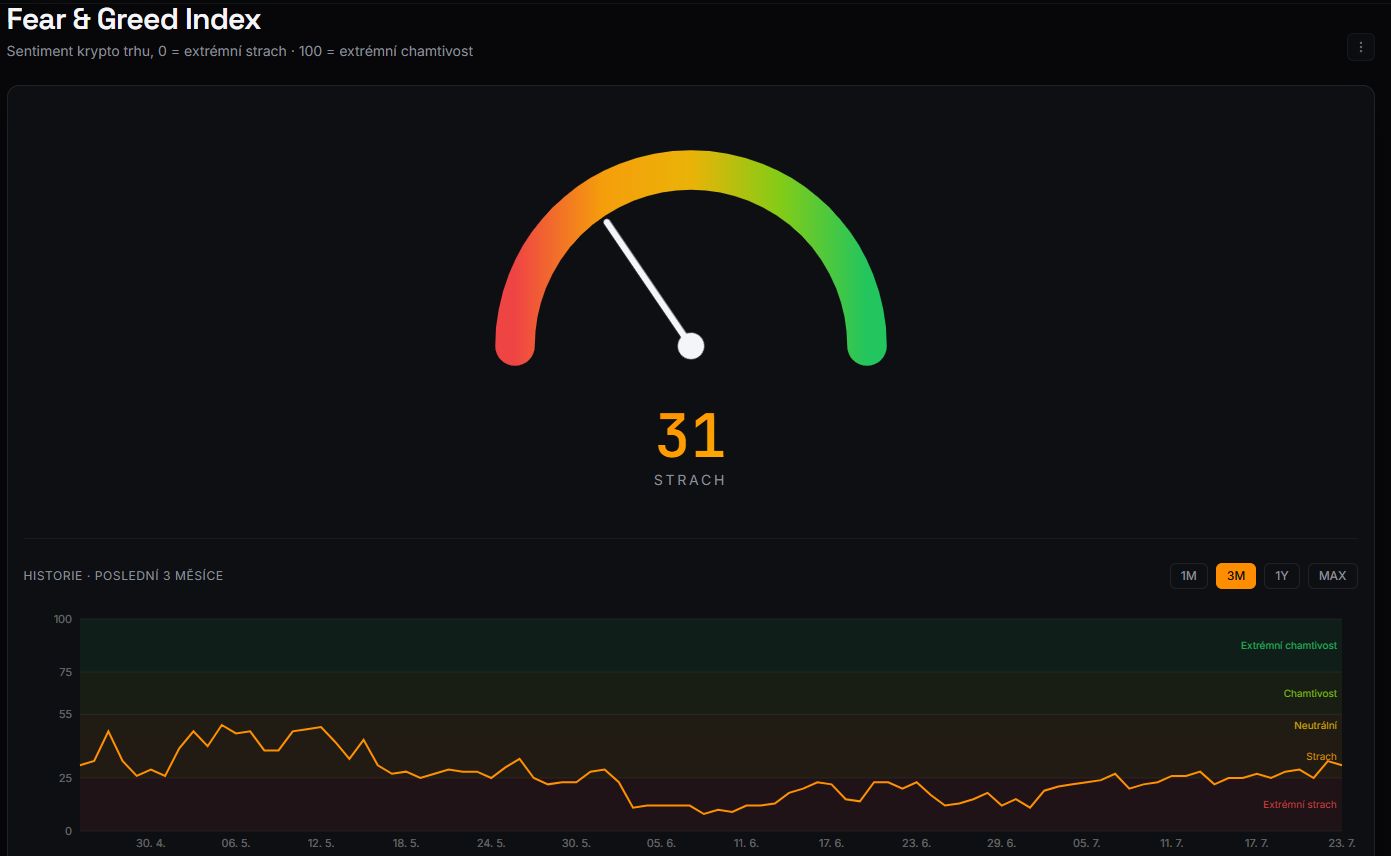Click the white gauge needle pivot
The width and height of the screenshot is (1391, 856).
(x=691, y=346)
